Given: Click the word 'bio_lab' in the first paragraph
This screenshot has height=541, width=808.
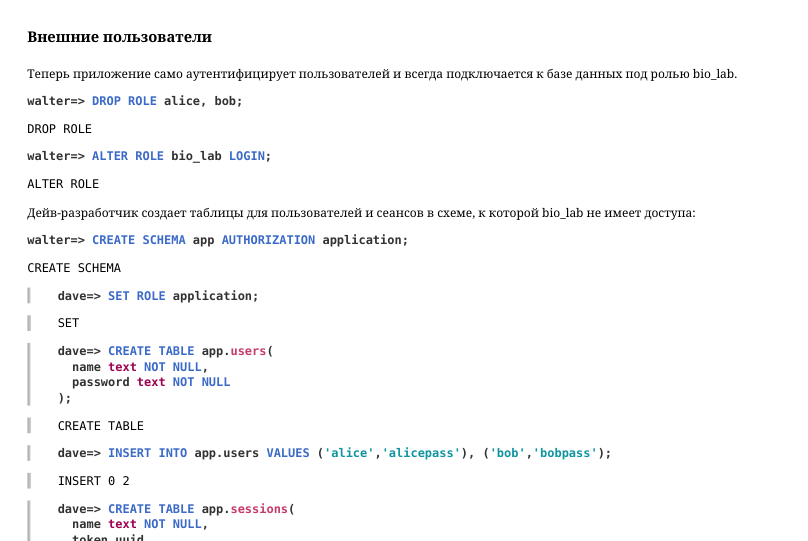Looking at the screenshot, I should tap(713, 74).
